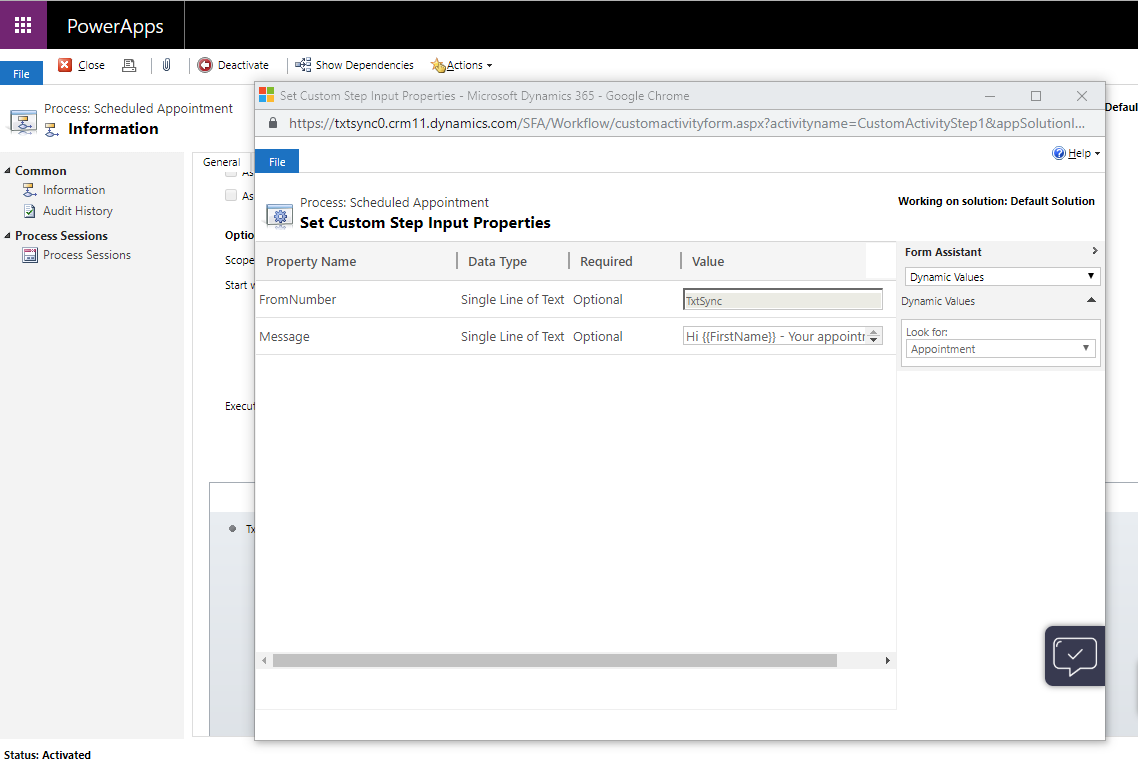Select the General tab

point(221,162)
